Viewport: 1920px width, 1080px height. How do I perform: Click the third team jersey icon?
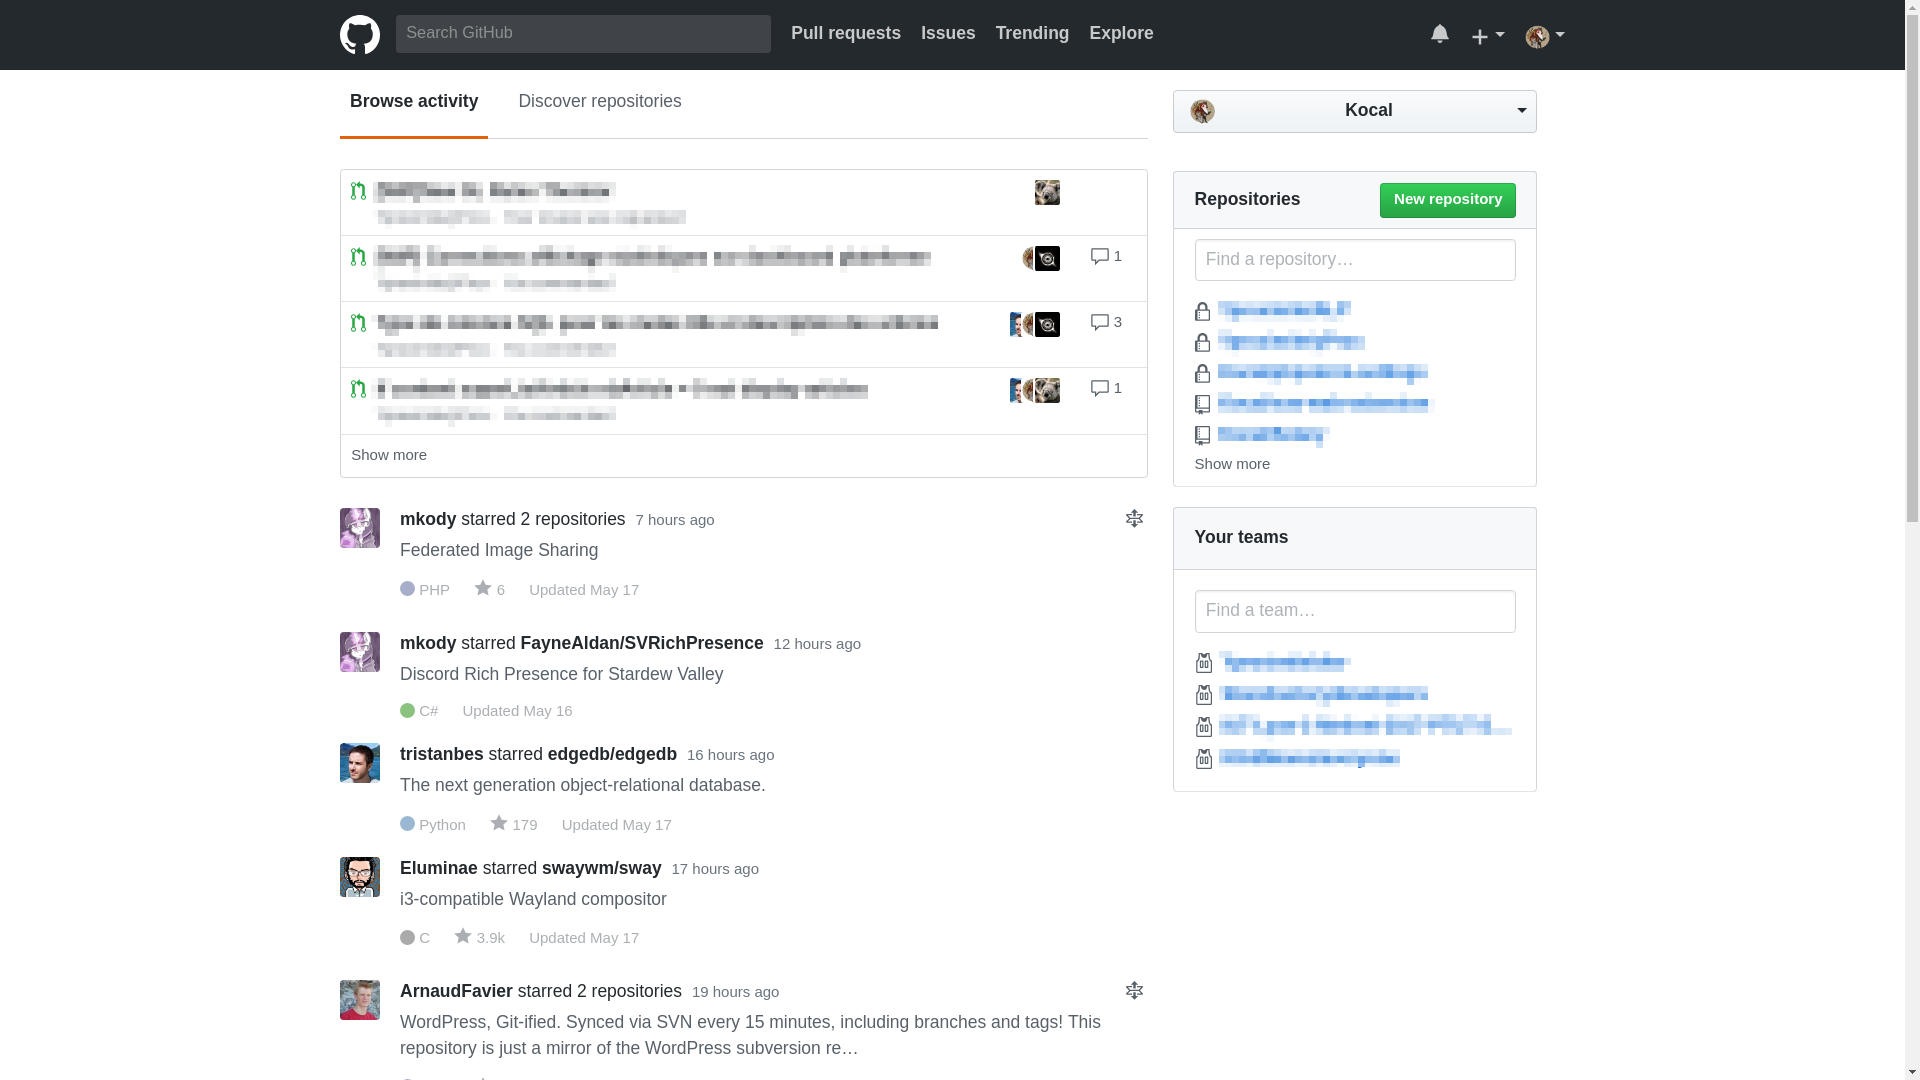coord(1204,727)
